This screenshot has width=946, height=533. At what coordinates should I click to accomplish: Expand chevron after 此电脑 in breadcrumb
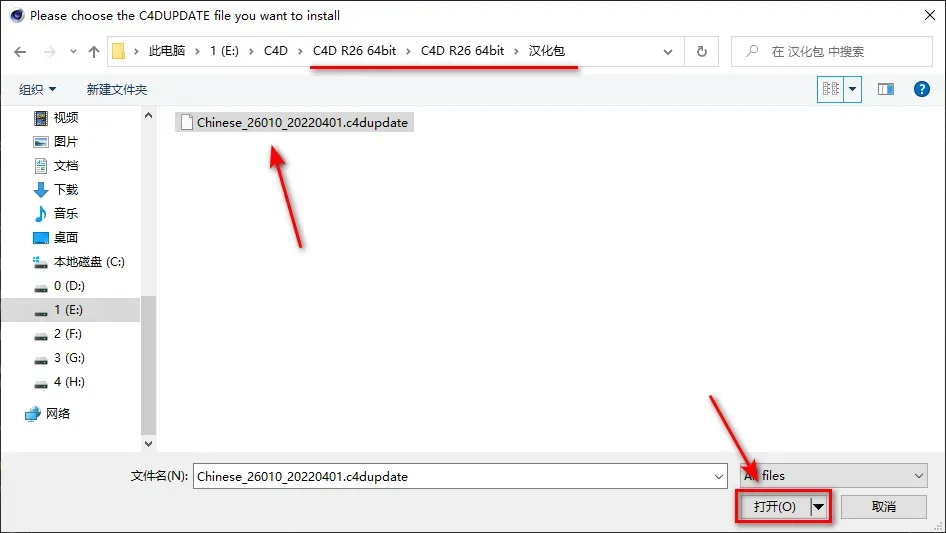pos(197,52)
